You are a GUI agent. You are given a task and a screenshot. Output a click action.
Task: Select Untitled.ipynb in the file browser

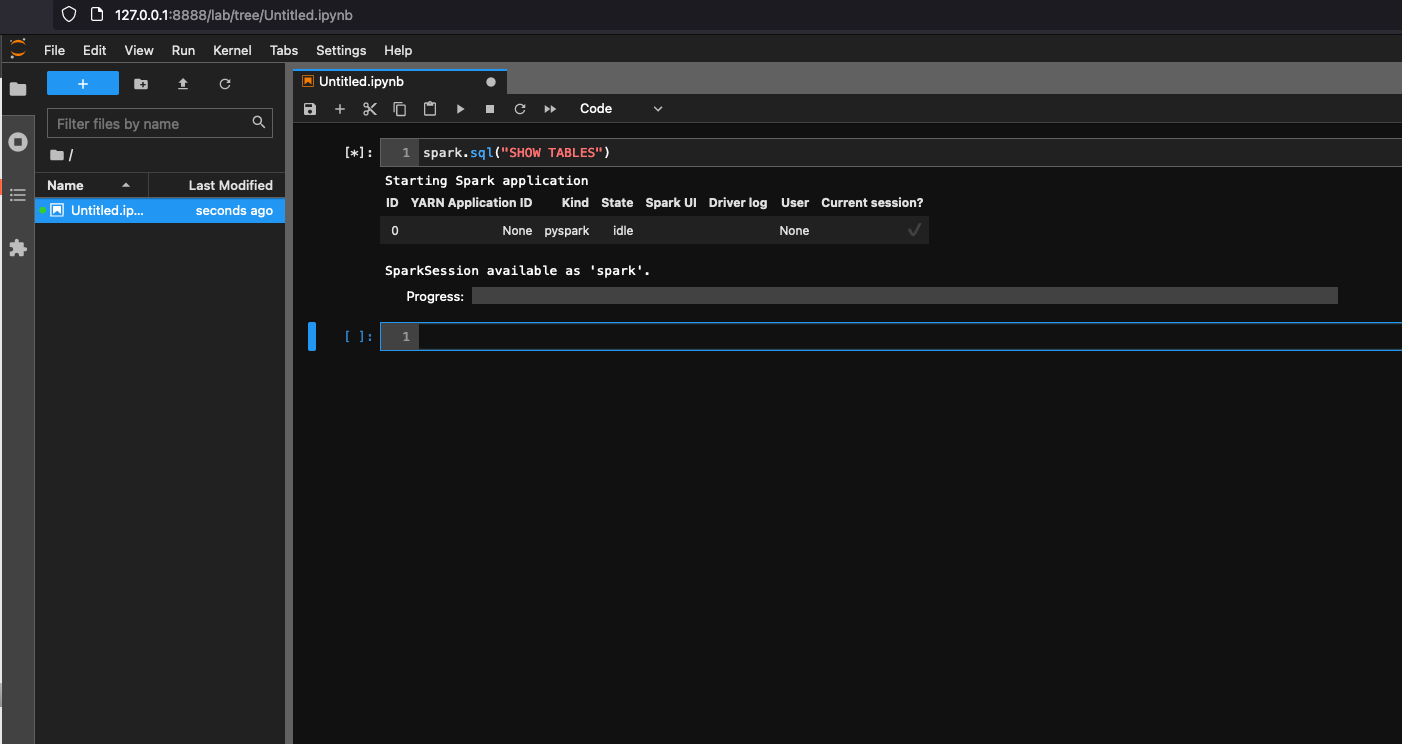[x=107, y=211]
